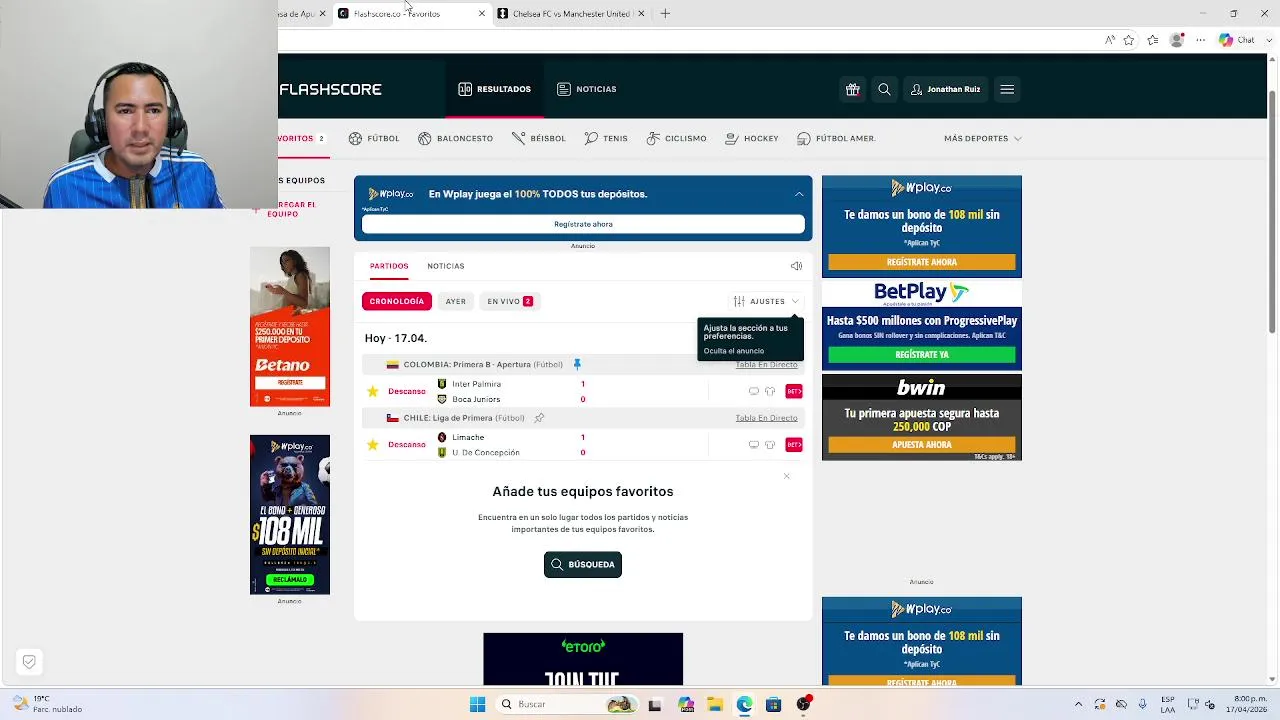The image size is (1280, 720).
Task: Open Windows Start menu
Action: coord(477,704)
